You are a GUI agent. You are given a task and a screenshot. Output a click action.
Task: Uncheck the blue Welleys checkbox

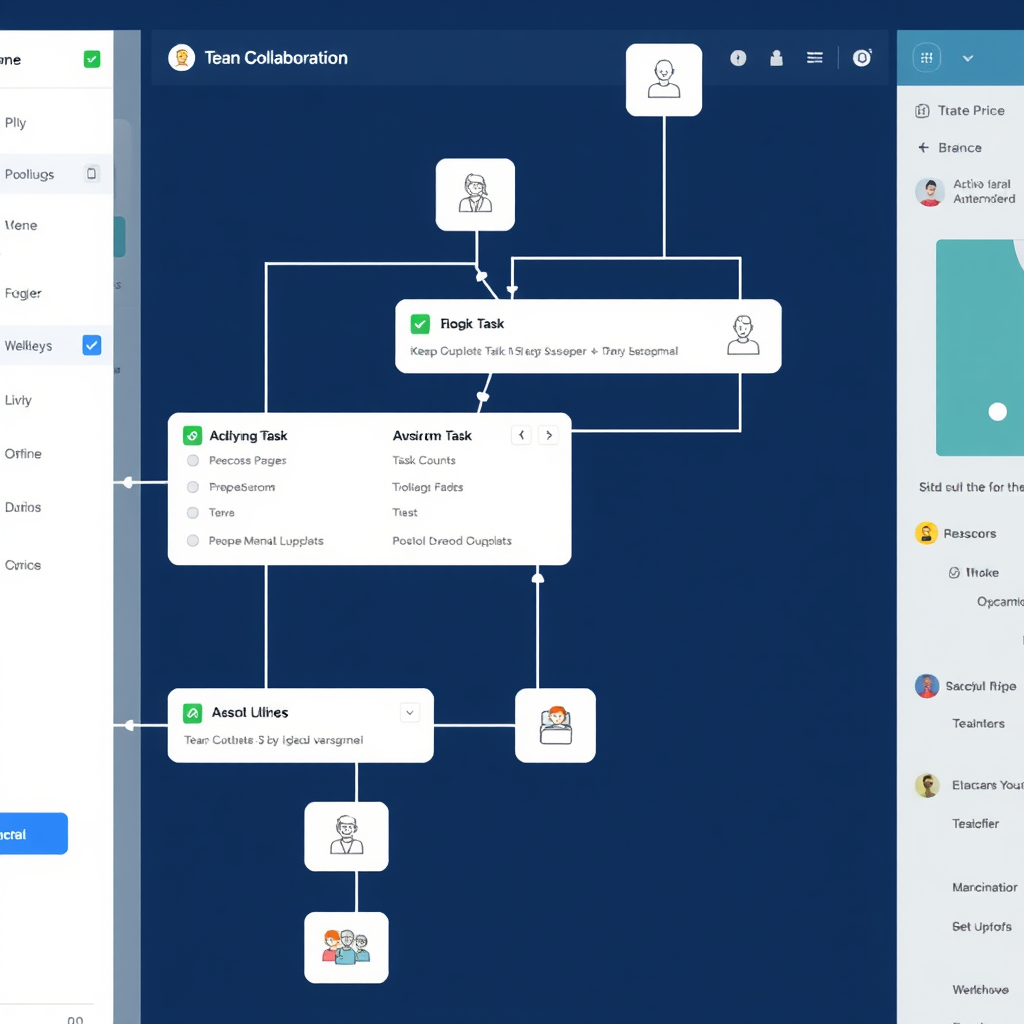(92, 345)
